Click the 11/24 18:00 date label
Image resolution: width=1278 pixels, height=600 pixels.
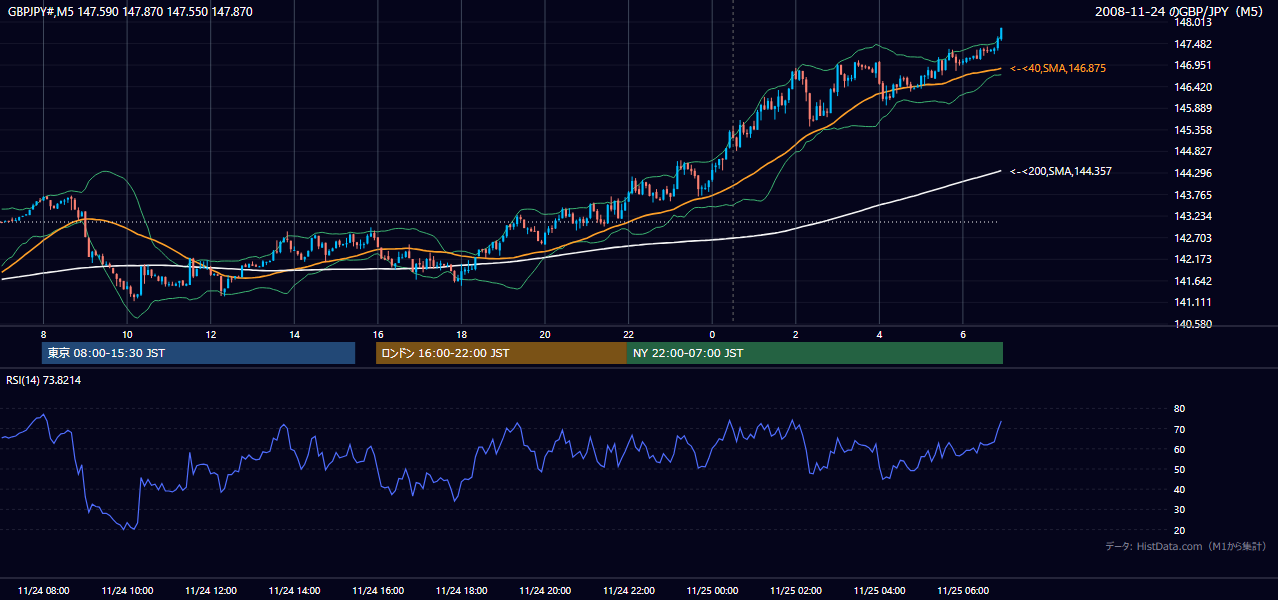[461, 590]
